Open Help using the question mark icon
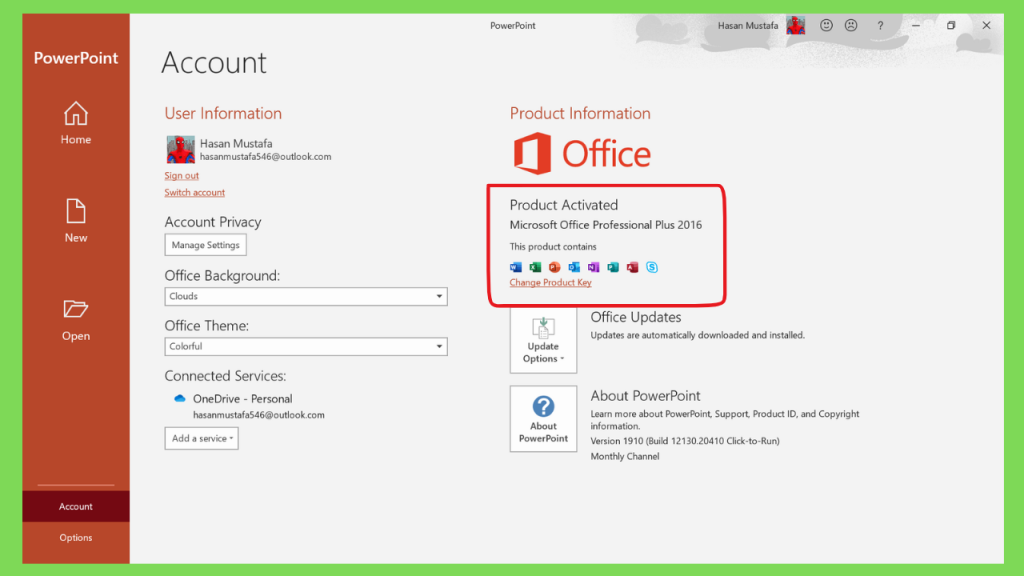 [x=880, y=25]
